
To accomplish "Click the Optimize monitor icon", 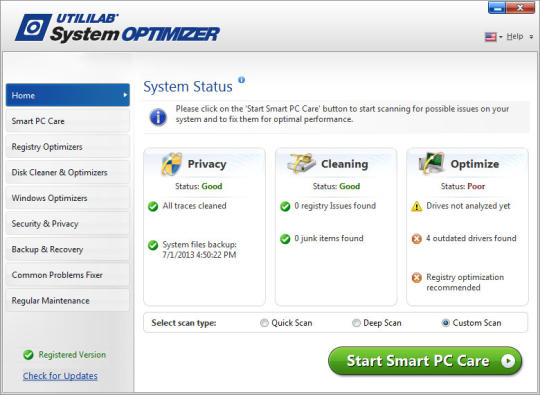I will 431,163.
